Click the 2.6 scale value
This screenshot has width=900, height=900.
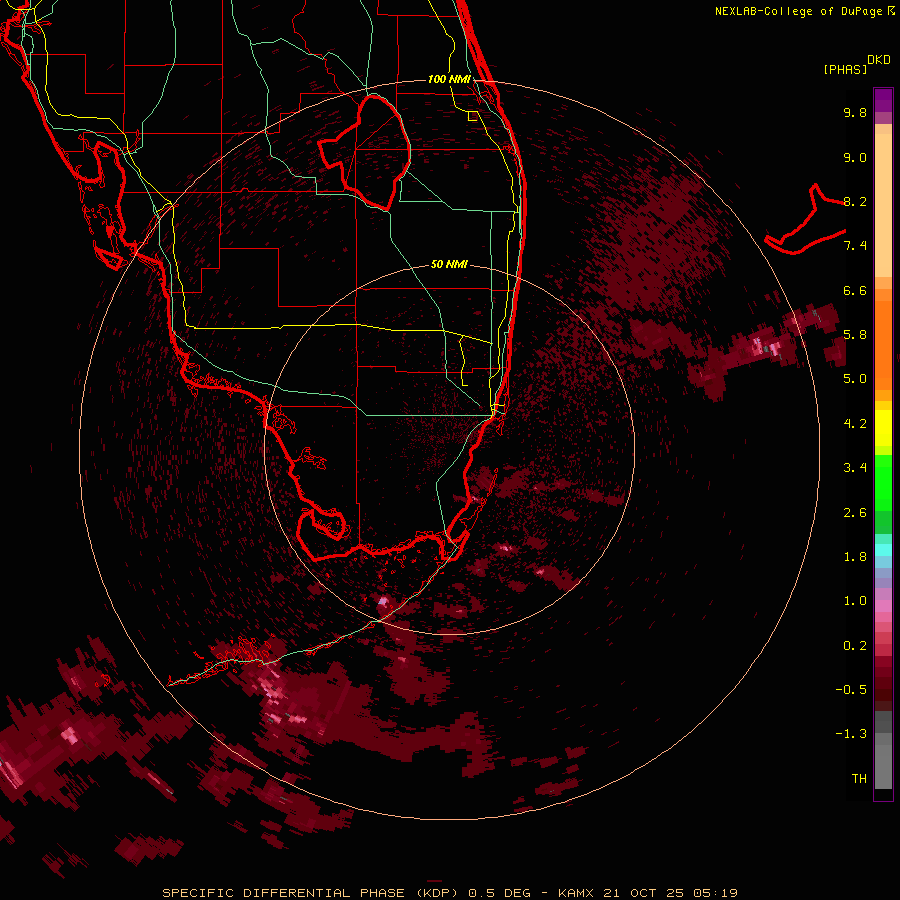(x=855, y=513)
